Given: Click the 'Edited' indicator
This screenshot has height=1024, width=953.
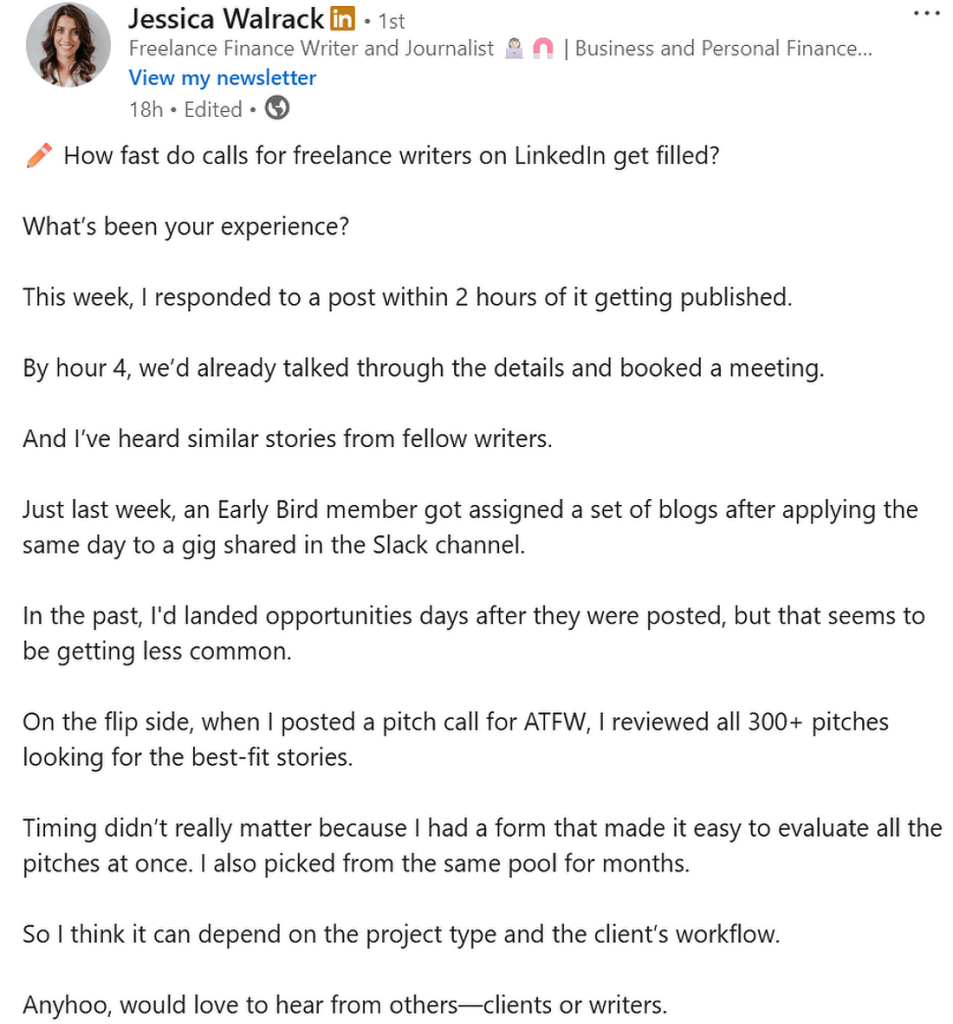Looking at the screenshot, I should coord(212,108).
